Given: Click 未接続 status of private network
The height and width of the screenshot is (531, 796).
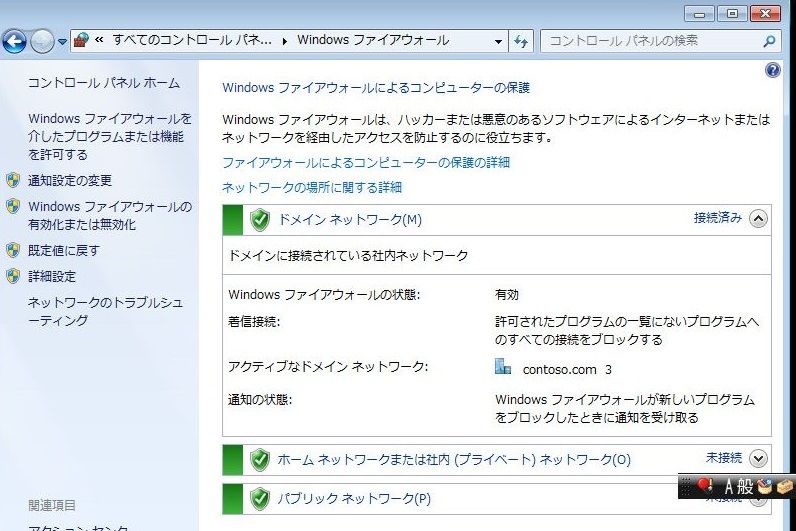Looking at the screenshot, I should tap(724, 458).
